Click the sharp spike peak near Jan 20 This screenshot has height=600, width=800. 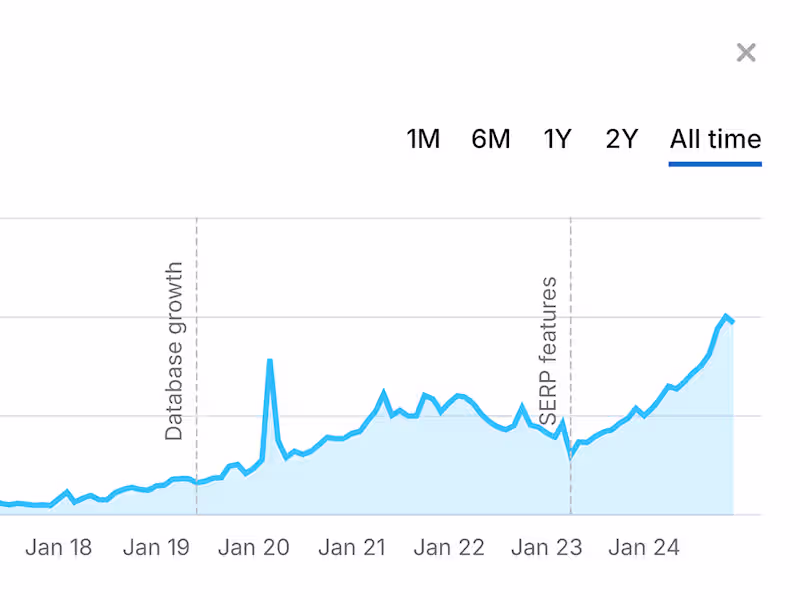click(270, 361)
